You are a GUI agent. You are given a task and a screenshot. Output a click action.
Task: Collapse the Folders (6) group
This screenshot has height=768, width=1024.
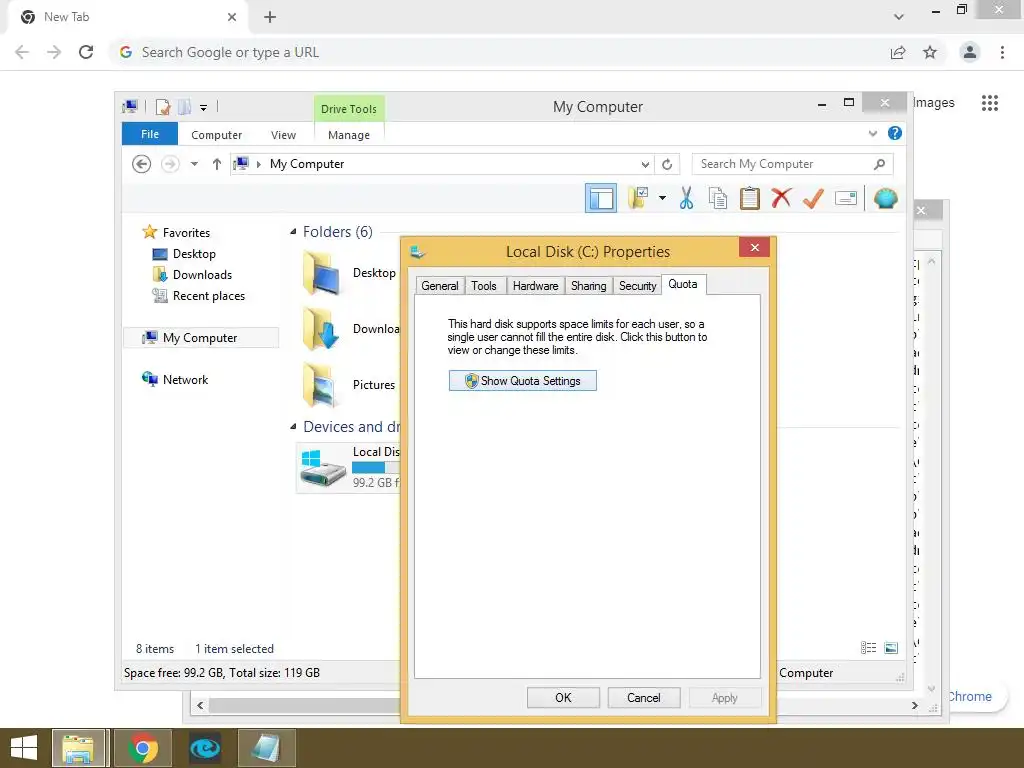[x=293, y=232]
